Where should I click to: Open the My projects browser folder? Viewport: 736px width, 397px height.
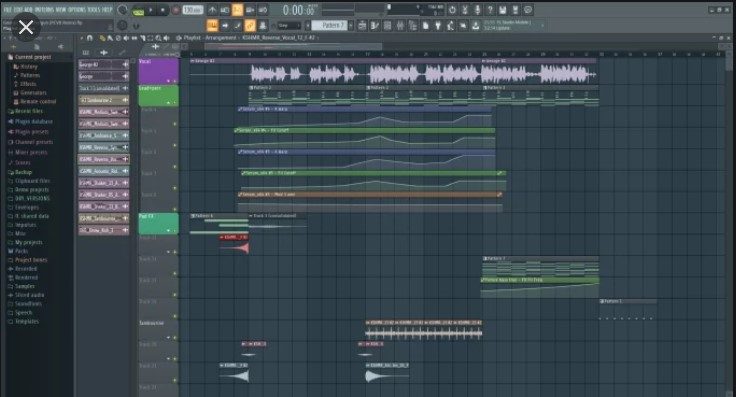pos(25,242)
